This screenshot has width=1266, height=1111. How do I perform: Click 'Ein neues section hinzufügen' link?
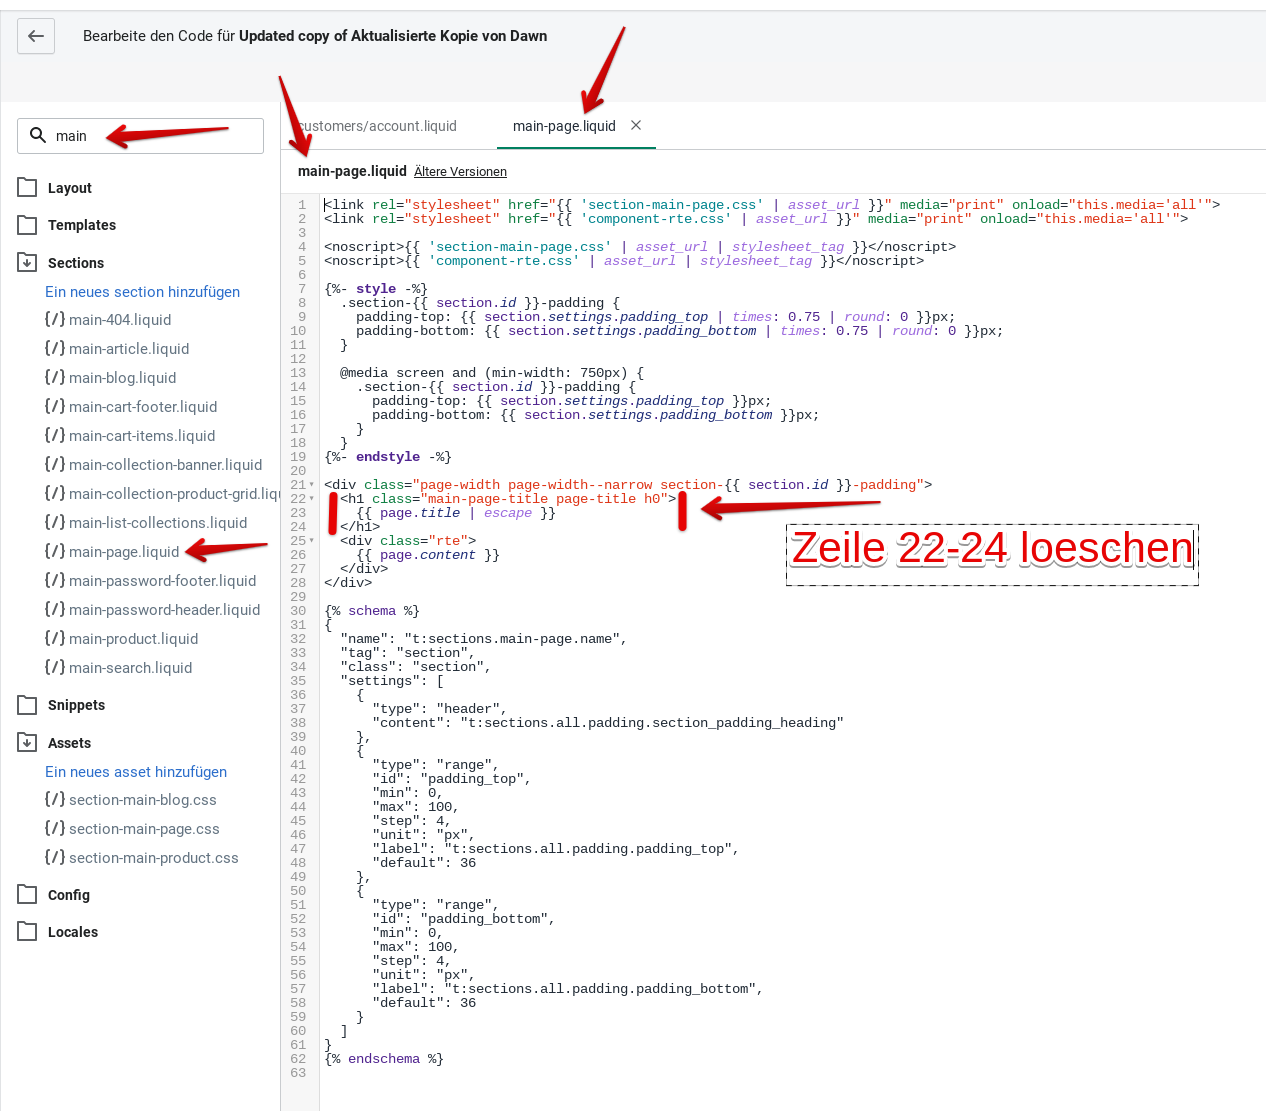(142, 292)
